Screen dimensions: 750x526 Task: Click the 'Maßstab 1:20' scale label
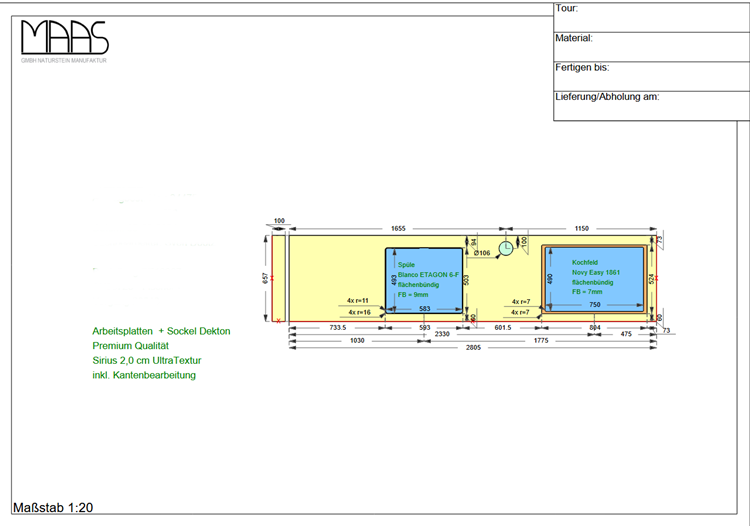[53, 507]
